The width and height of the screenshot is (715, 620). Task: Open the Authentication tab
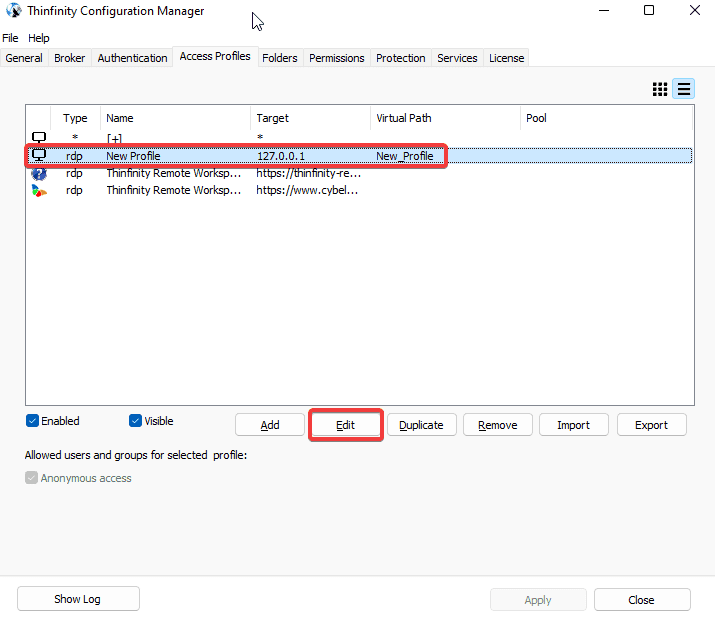[132, 58]
